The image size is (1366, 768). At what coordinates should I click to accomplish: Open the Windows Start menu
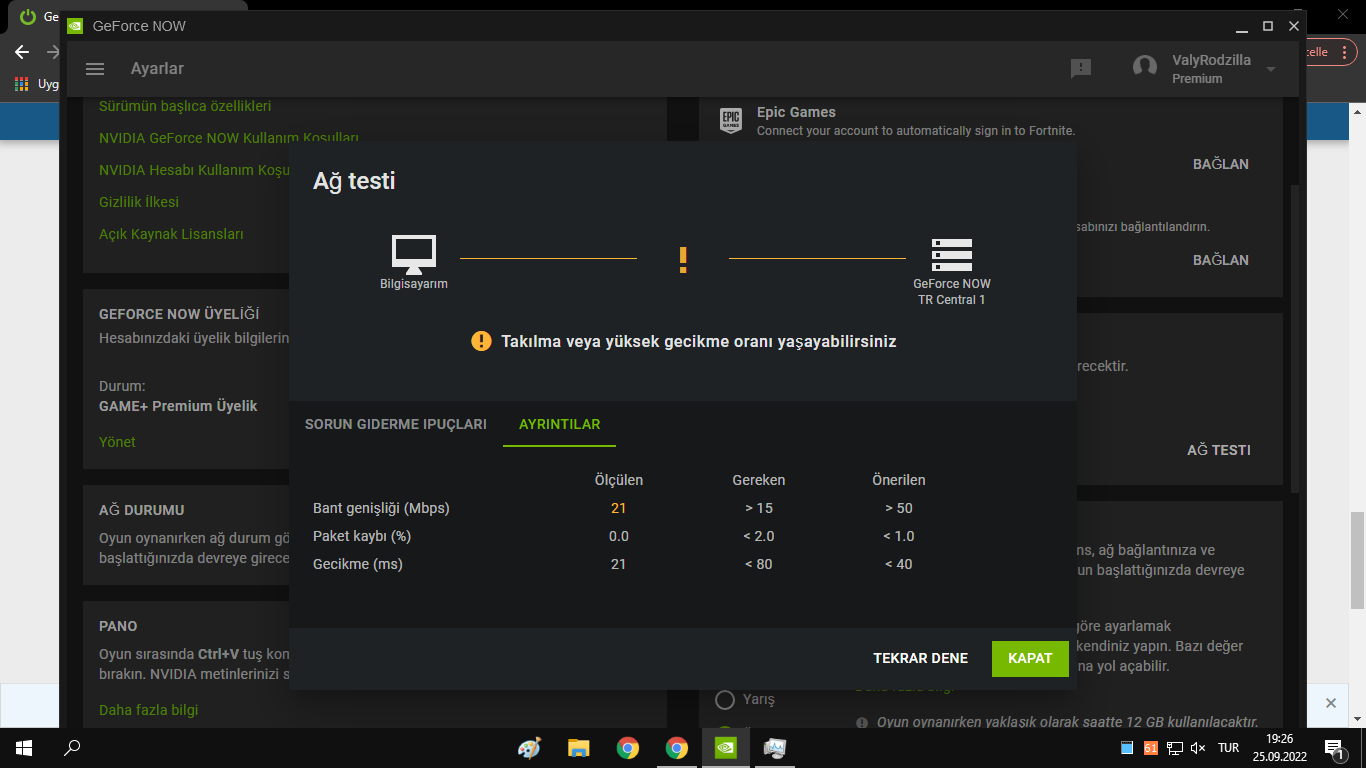click(x=23, y=747)
